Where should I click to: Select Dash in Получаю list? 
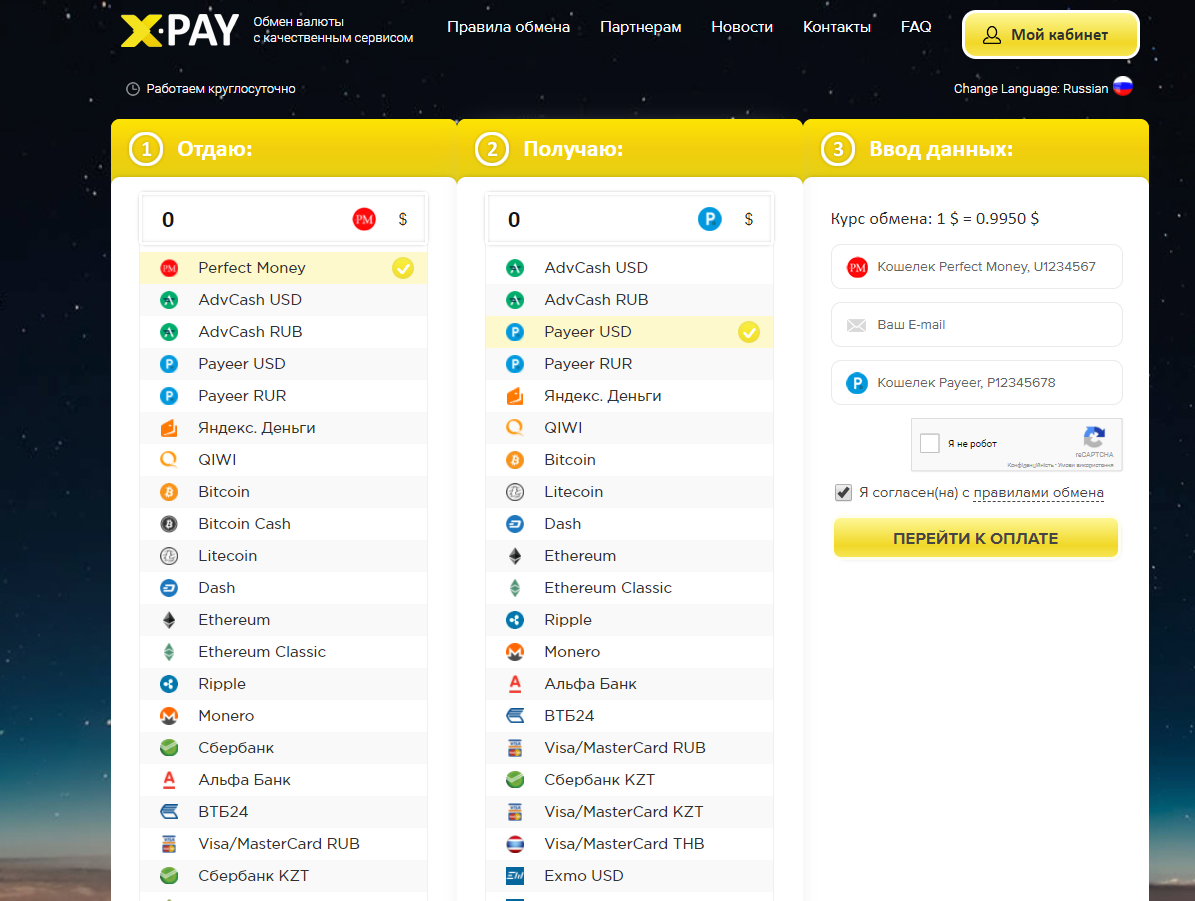(x=630, y=524)
